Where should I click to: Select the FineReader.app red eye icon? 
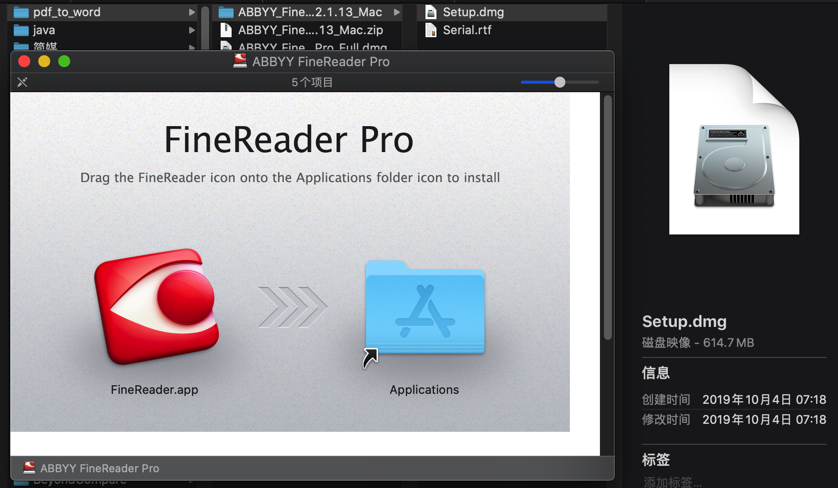tap(157, 306)
